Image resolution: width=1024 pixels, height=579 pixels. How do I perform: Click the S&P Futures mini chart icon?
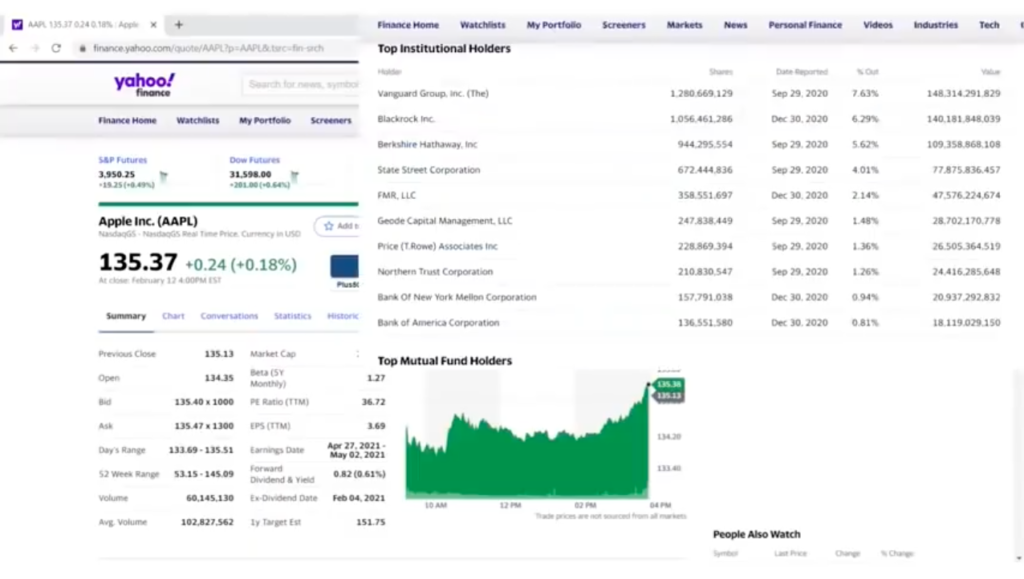click(163, 178)
